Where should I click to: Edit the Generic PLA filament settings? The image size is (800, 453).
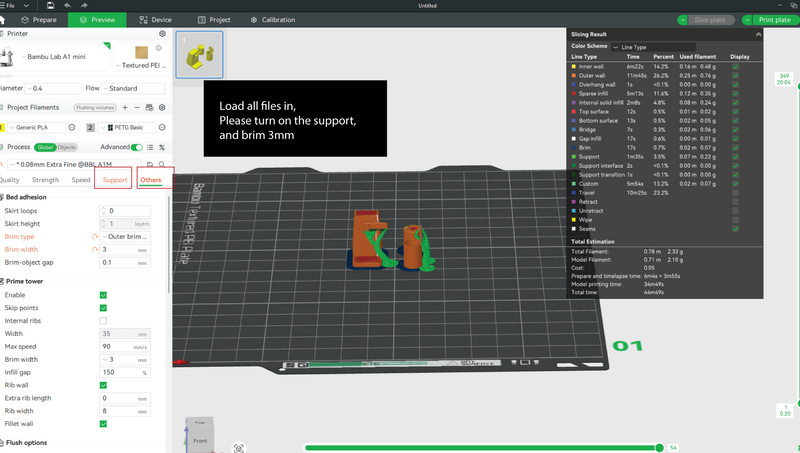[72, 128]
